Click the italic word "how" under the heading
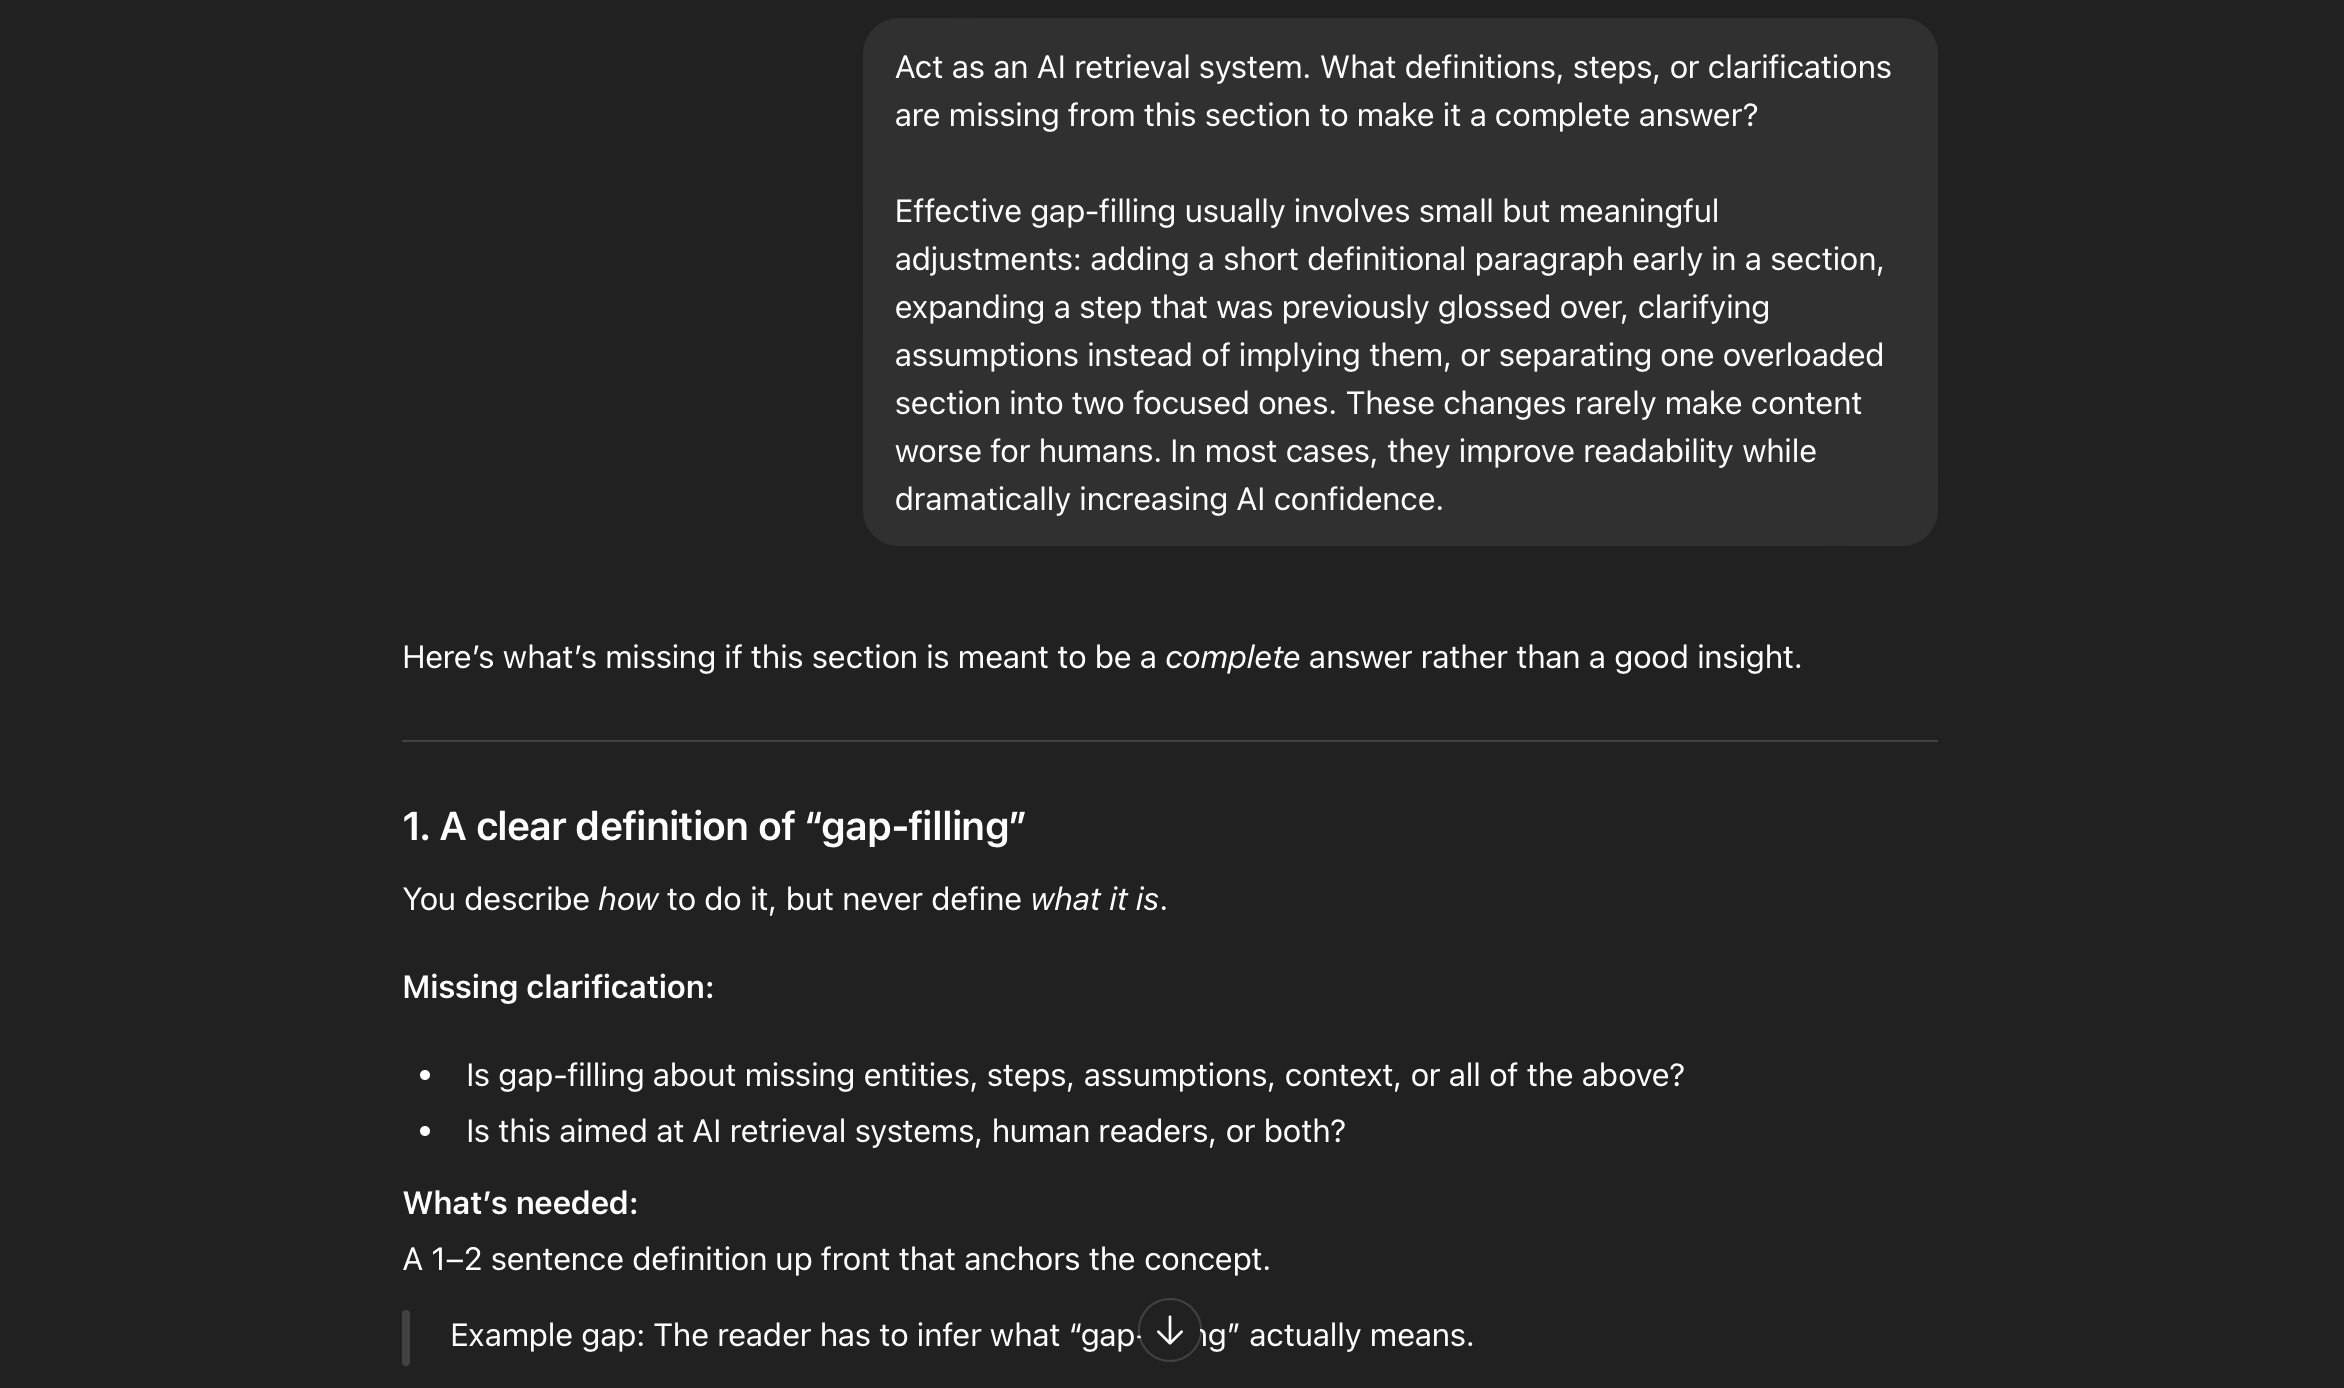Viewport: 2344px width, 1388px height. point(628,899)
